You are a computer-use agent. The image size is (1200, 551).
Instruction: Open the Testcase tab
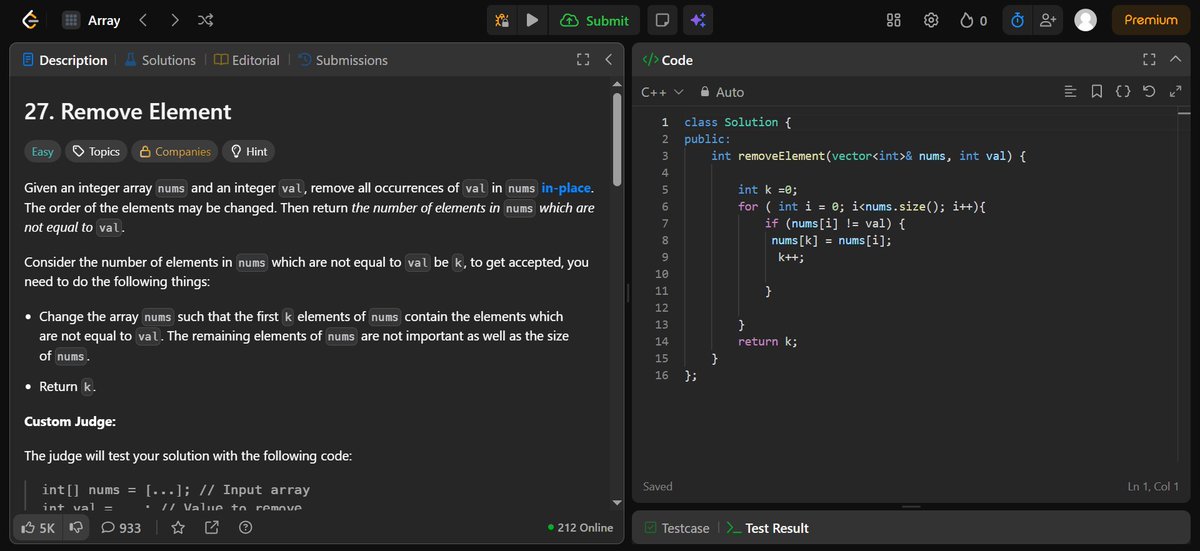tap(676, 528)
